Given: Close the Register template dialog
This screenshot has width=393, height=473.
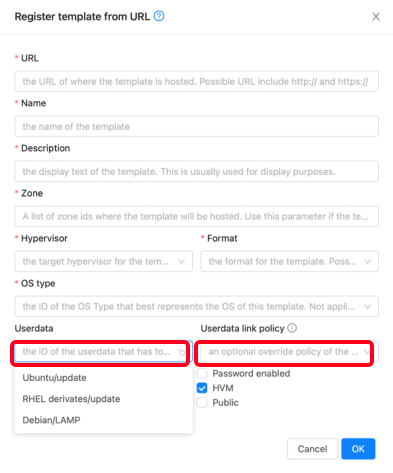Looking at the screenshot, I should [376, 17].
